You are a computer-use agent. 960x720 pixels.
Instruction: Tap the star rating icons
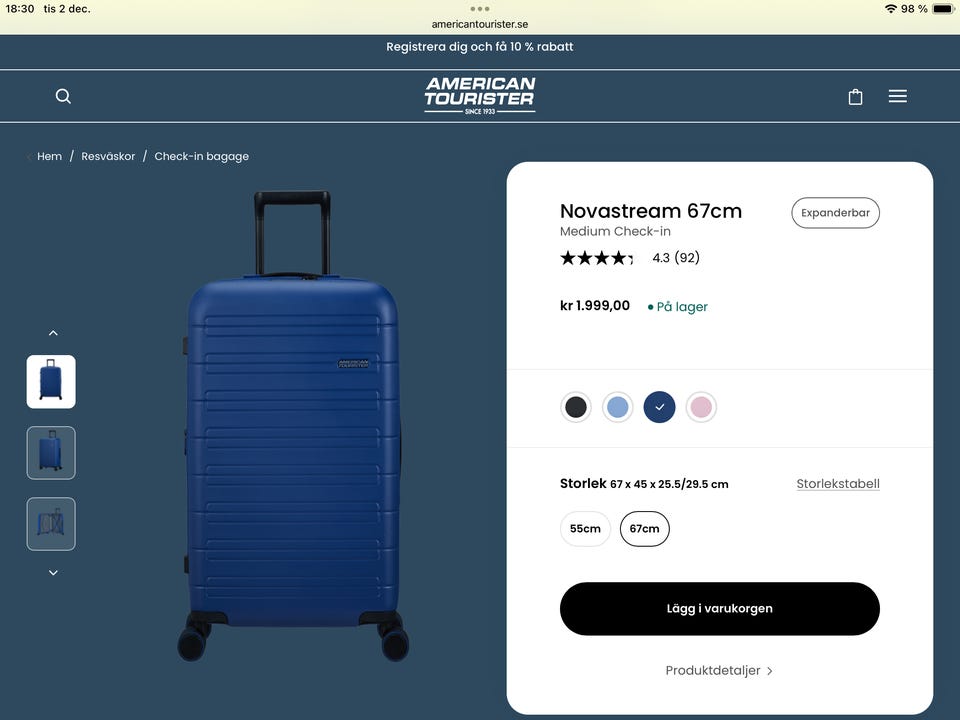[596, 258]
